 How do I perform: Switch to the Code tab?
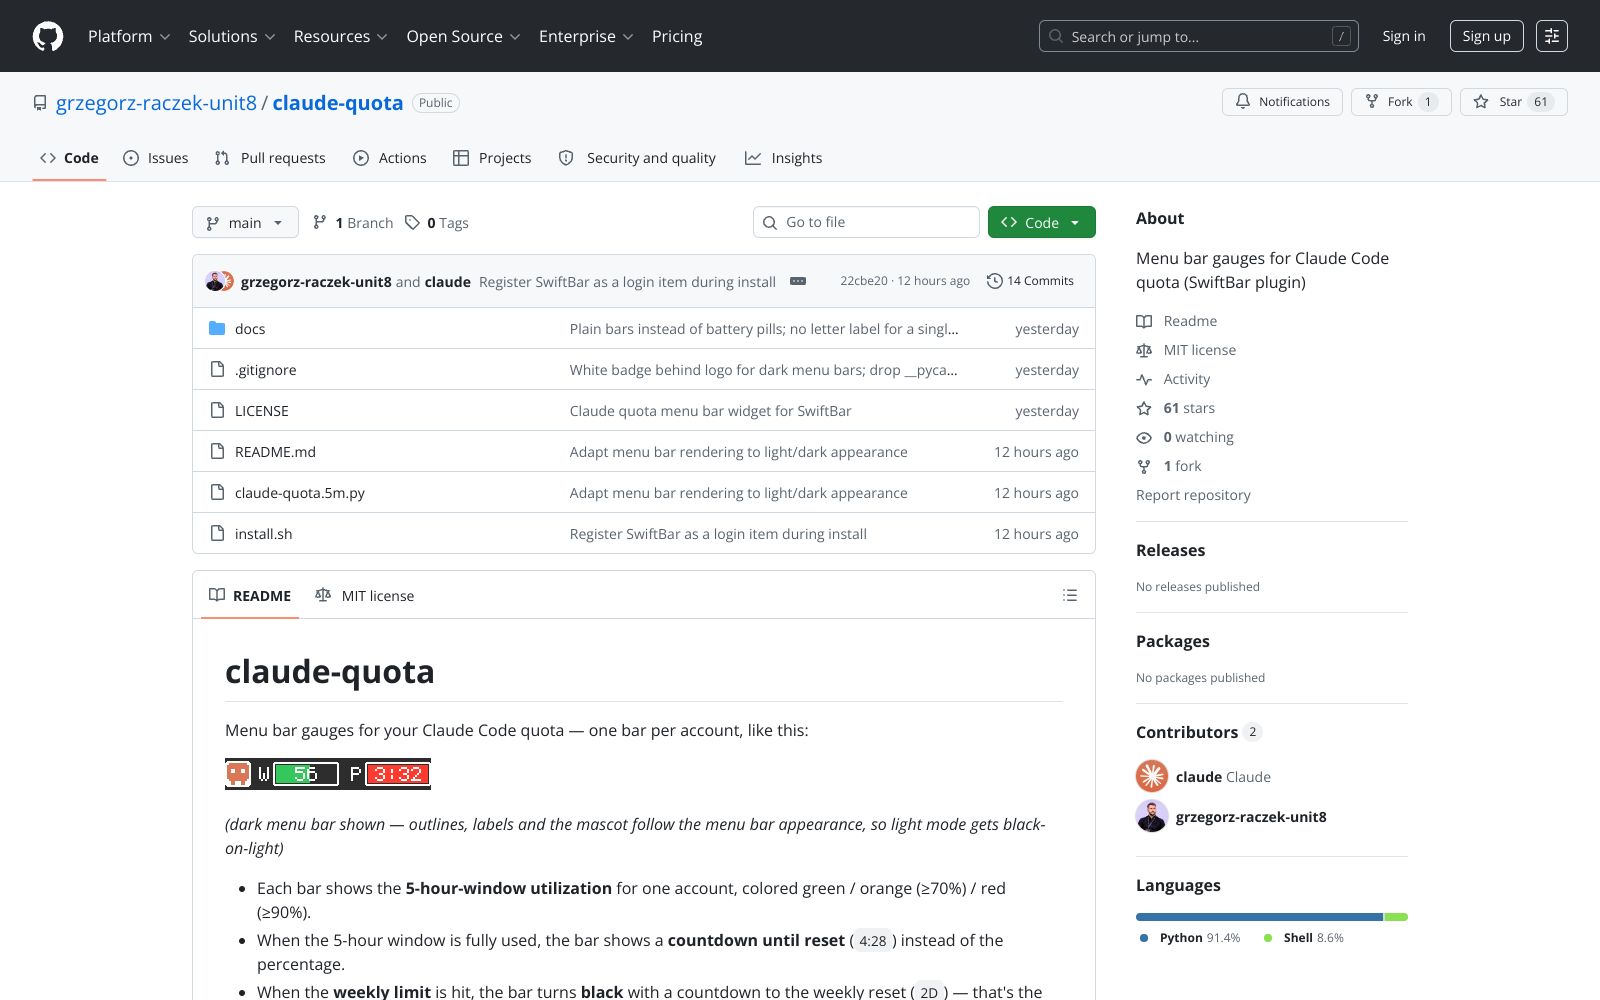pos(69,158)
